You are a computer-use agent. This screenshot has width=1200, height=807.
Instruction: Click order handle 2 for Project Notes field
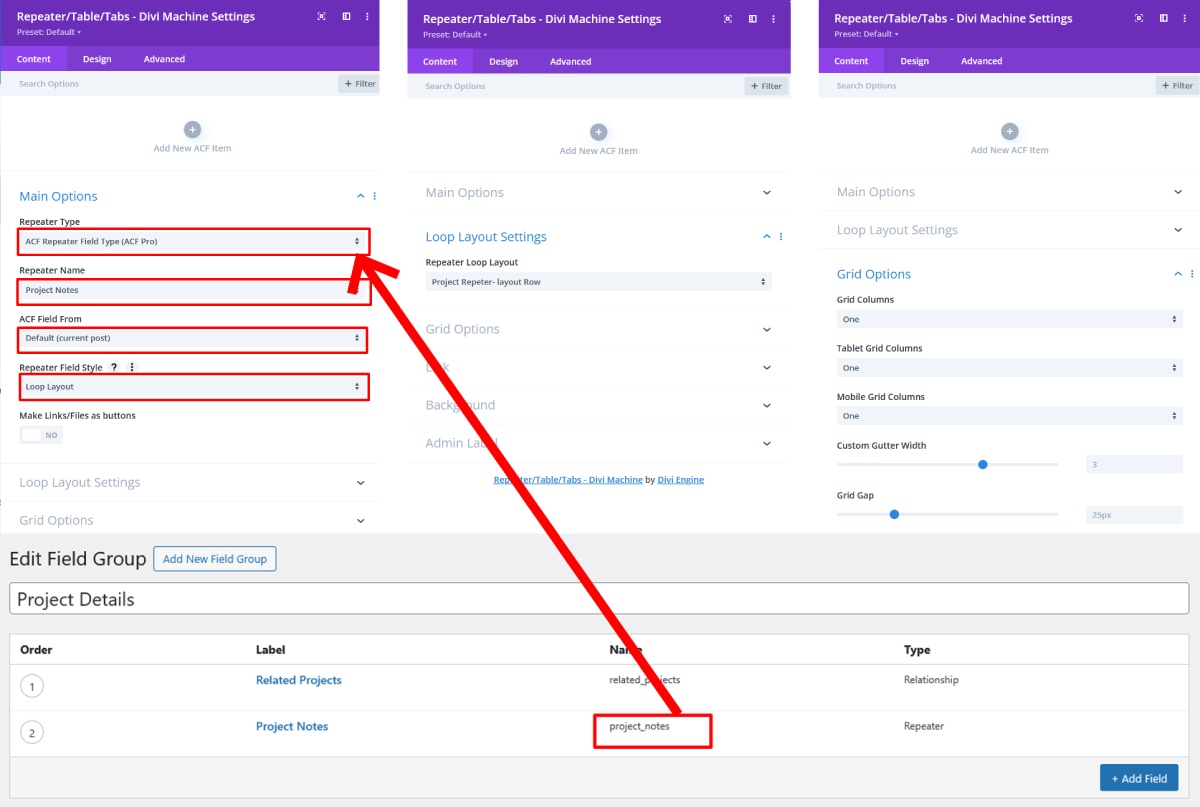tap(32, 733)
